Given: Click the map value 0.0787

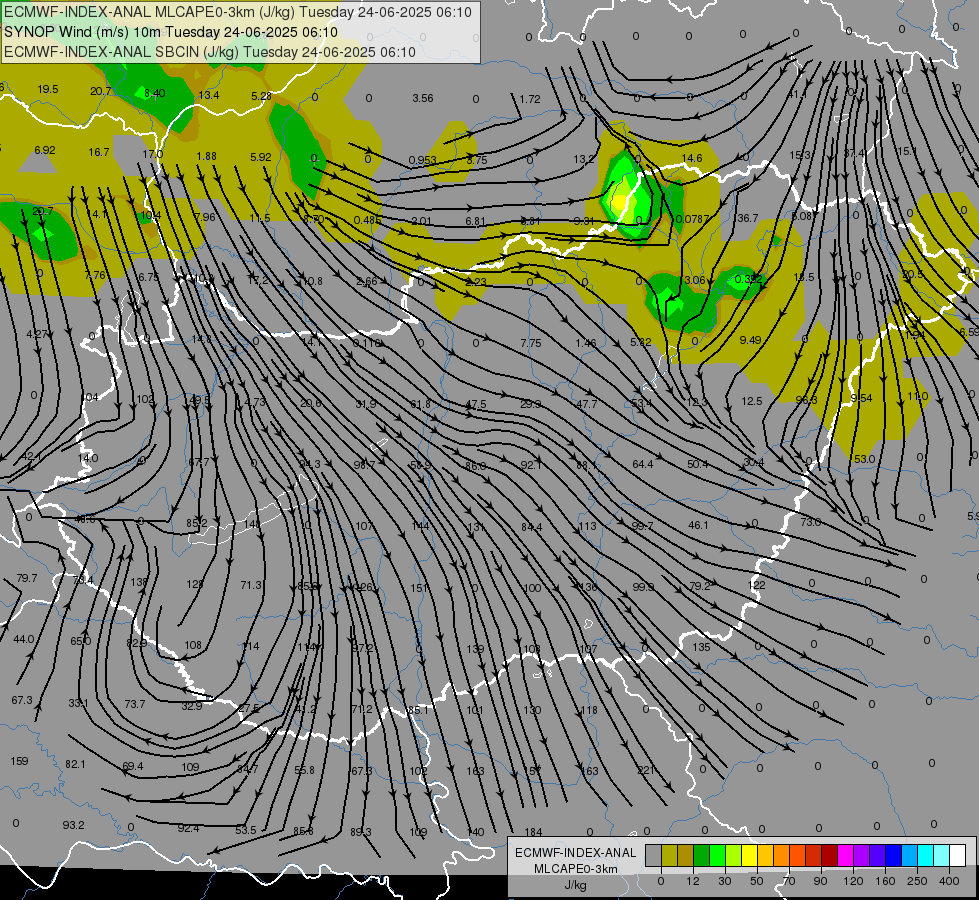Looking at the screenshot, I should [x=692, y=219].
